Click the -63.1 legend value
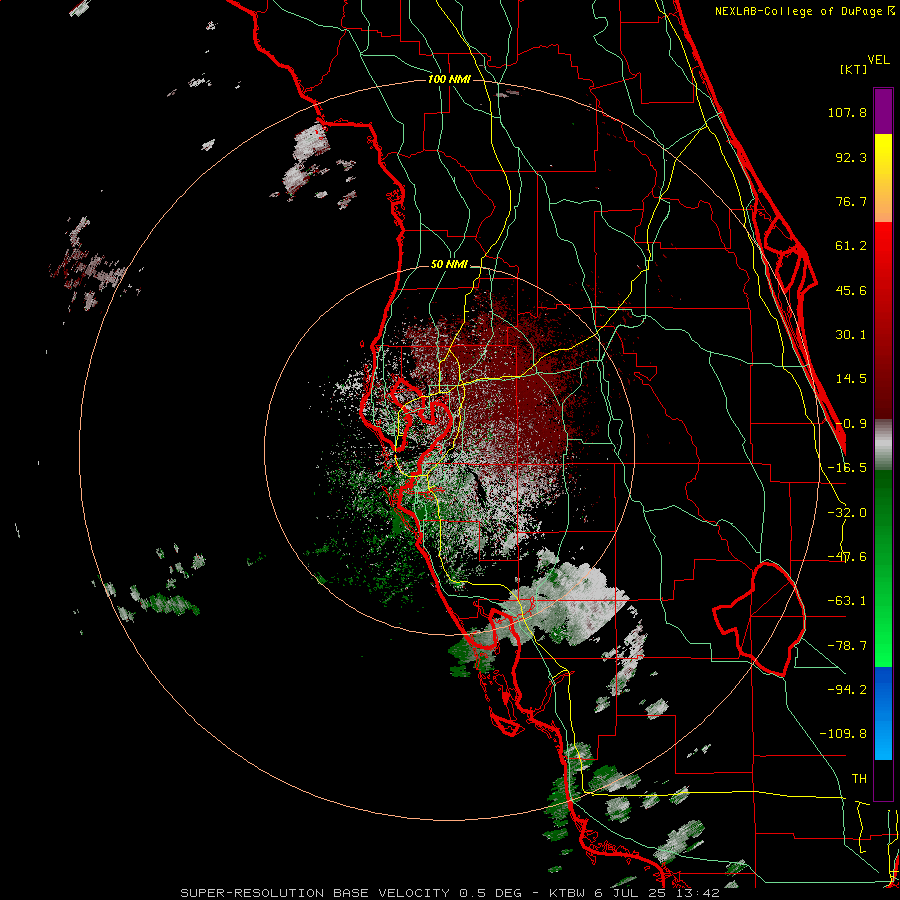900x900 pixels. click(847, 601)
